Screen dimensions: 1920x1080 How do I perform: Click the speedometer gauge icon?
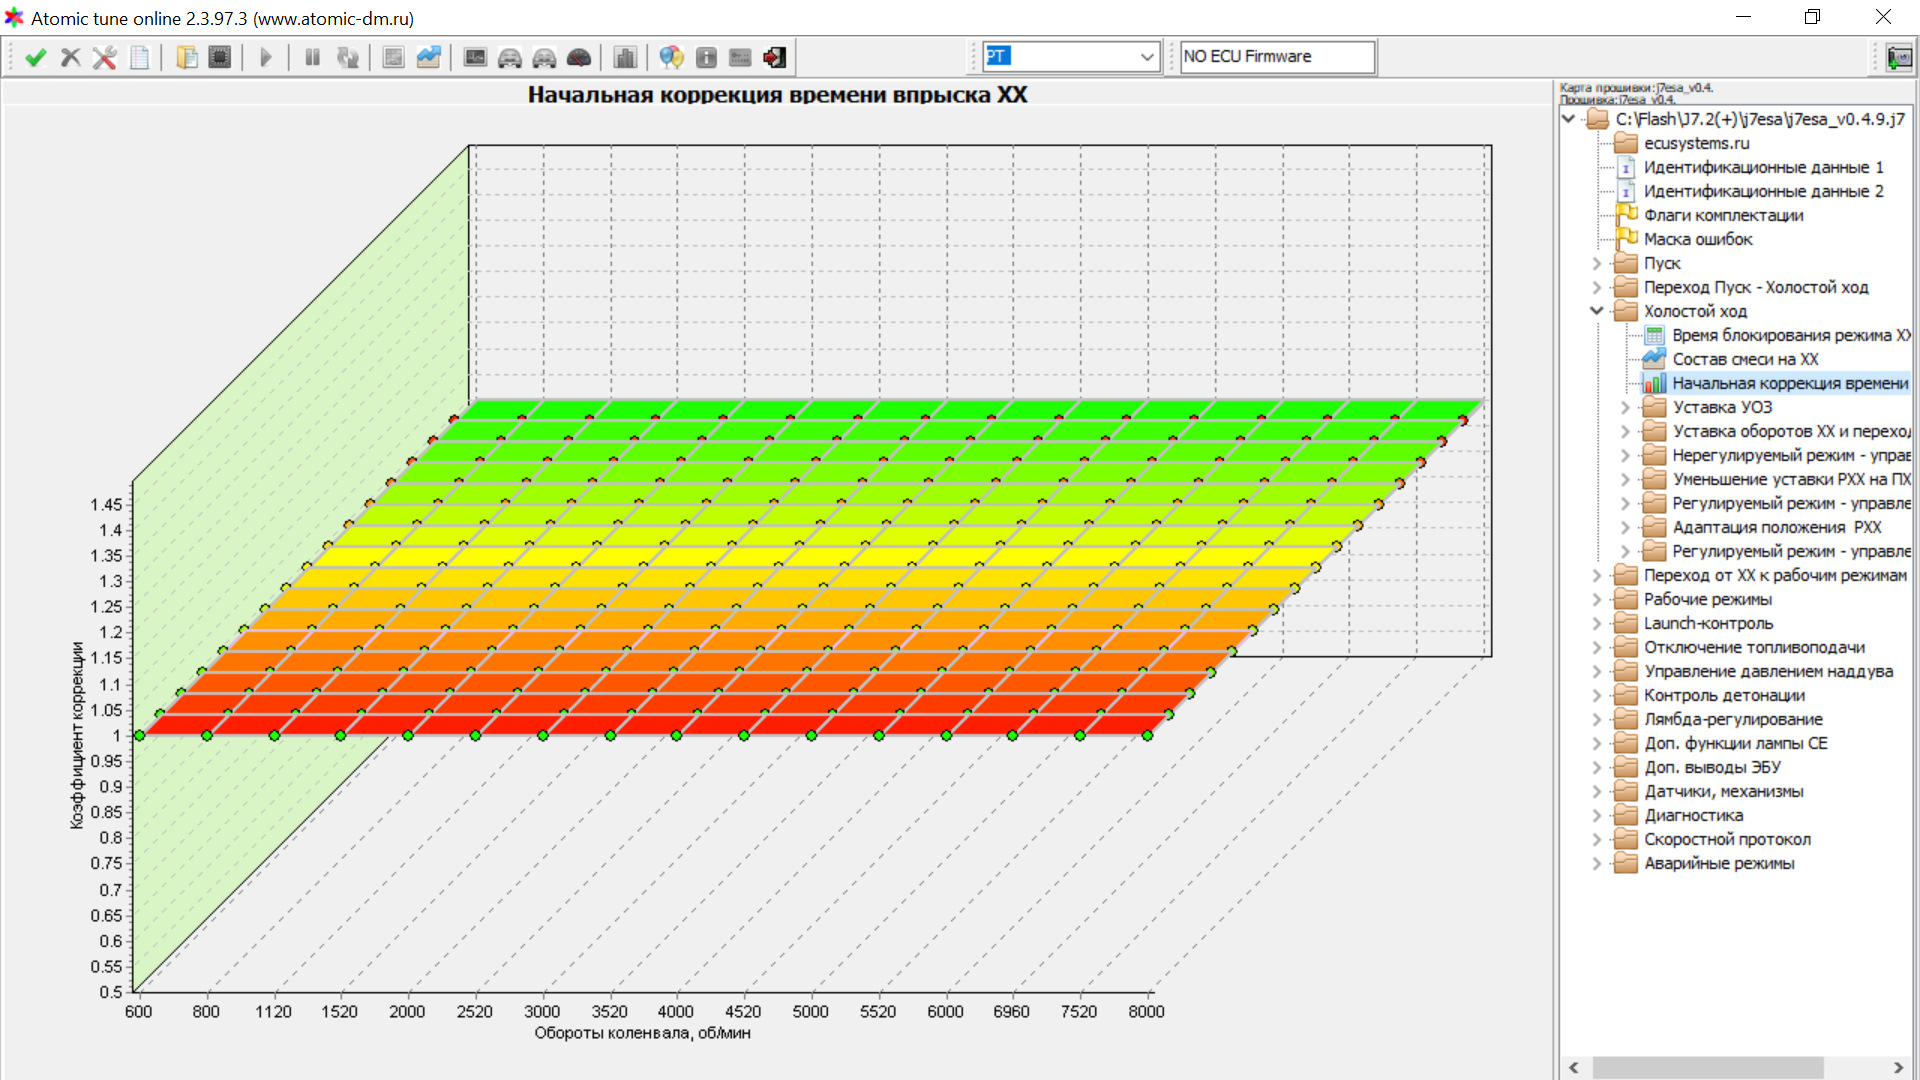(x=579, y=57)
